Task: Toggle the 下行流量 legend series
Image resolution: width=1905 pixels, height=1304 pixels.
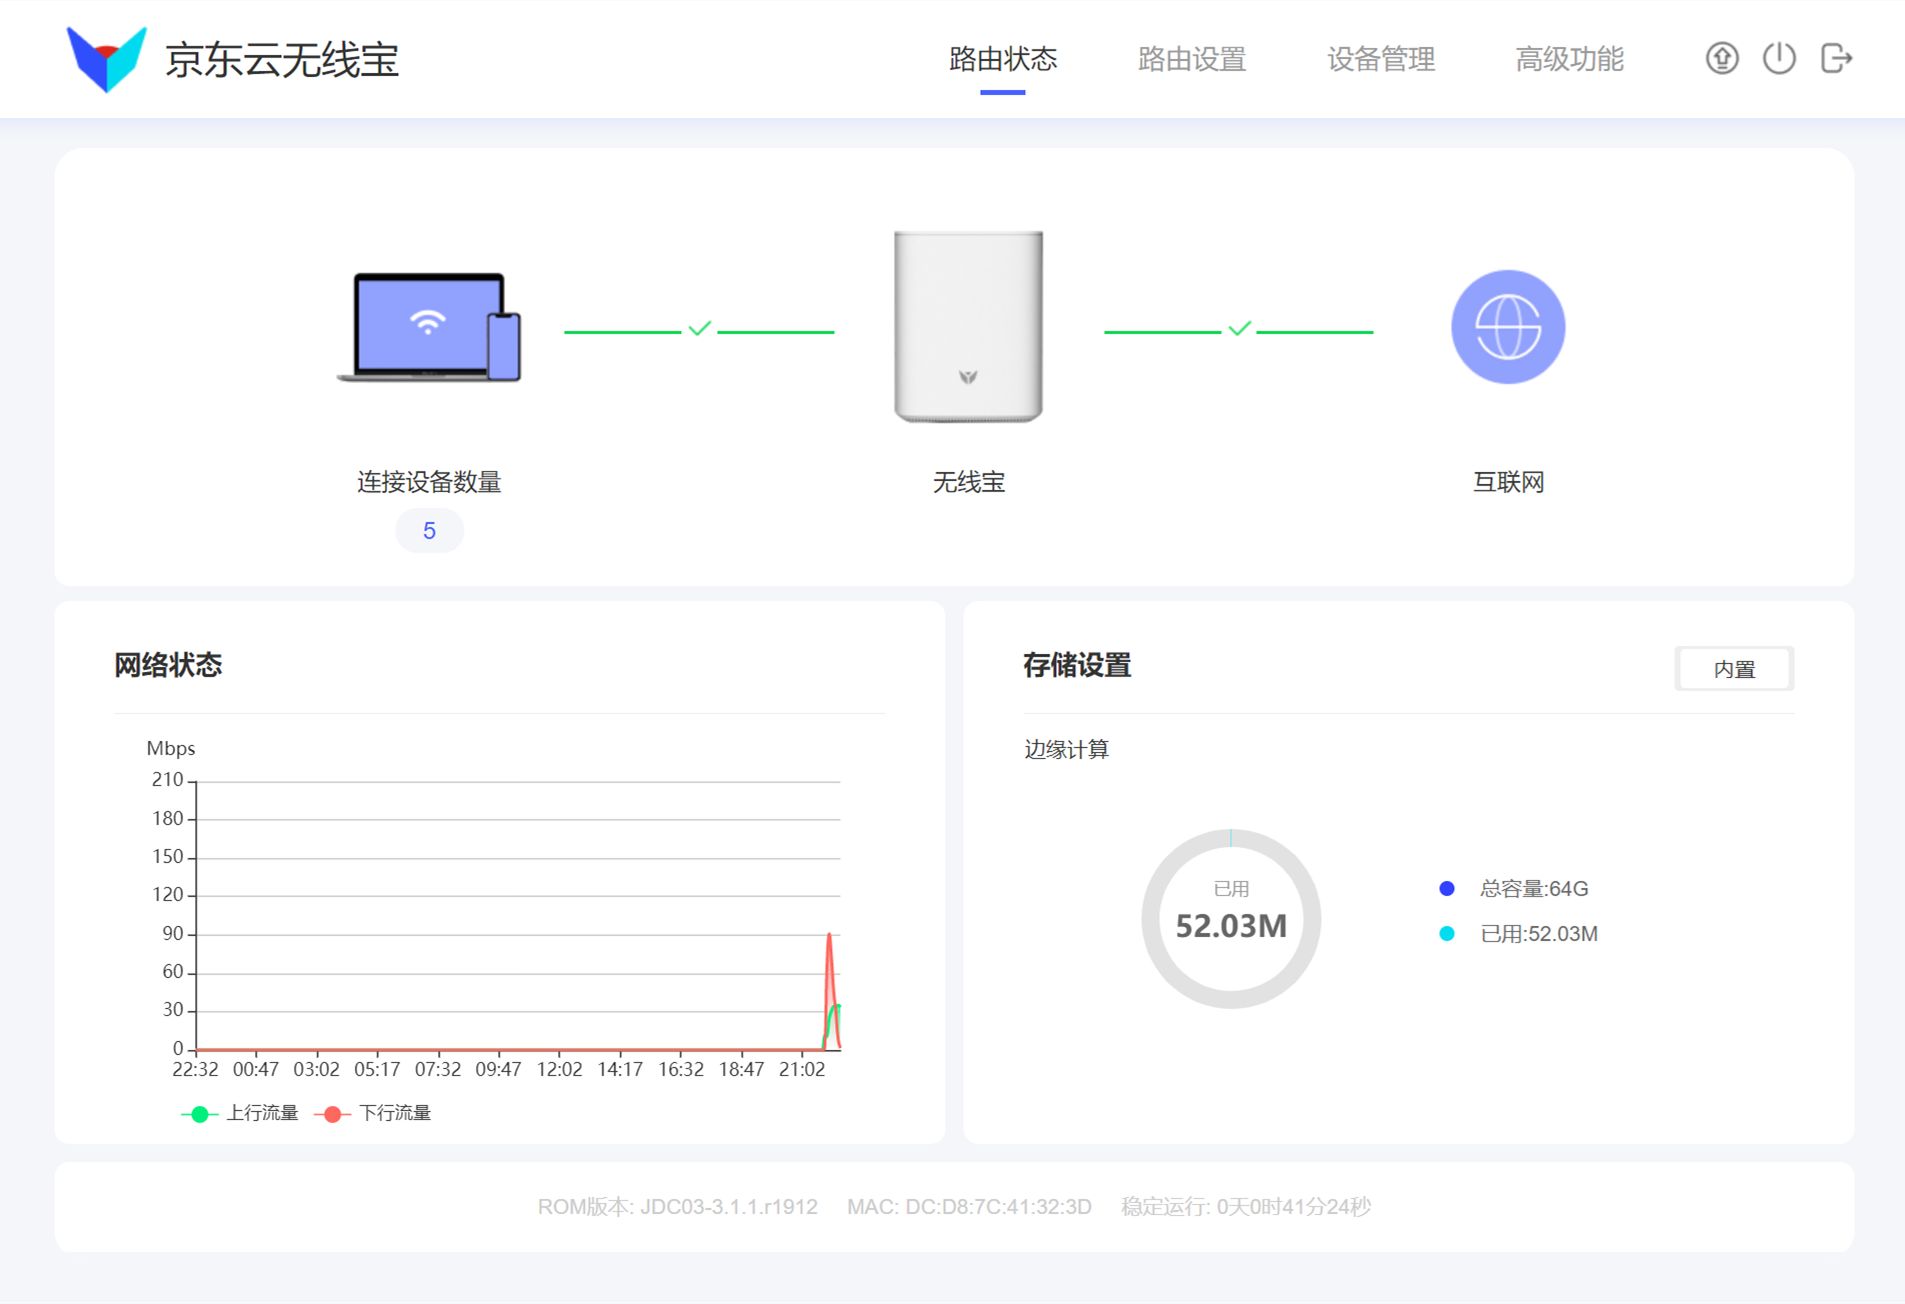Action: (373, 1113)
